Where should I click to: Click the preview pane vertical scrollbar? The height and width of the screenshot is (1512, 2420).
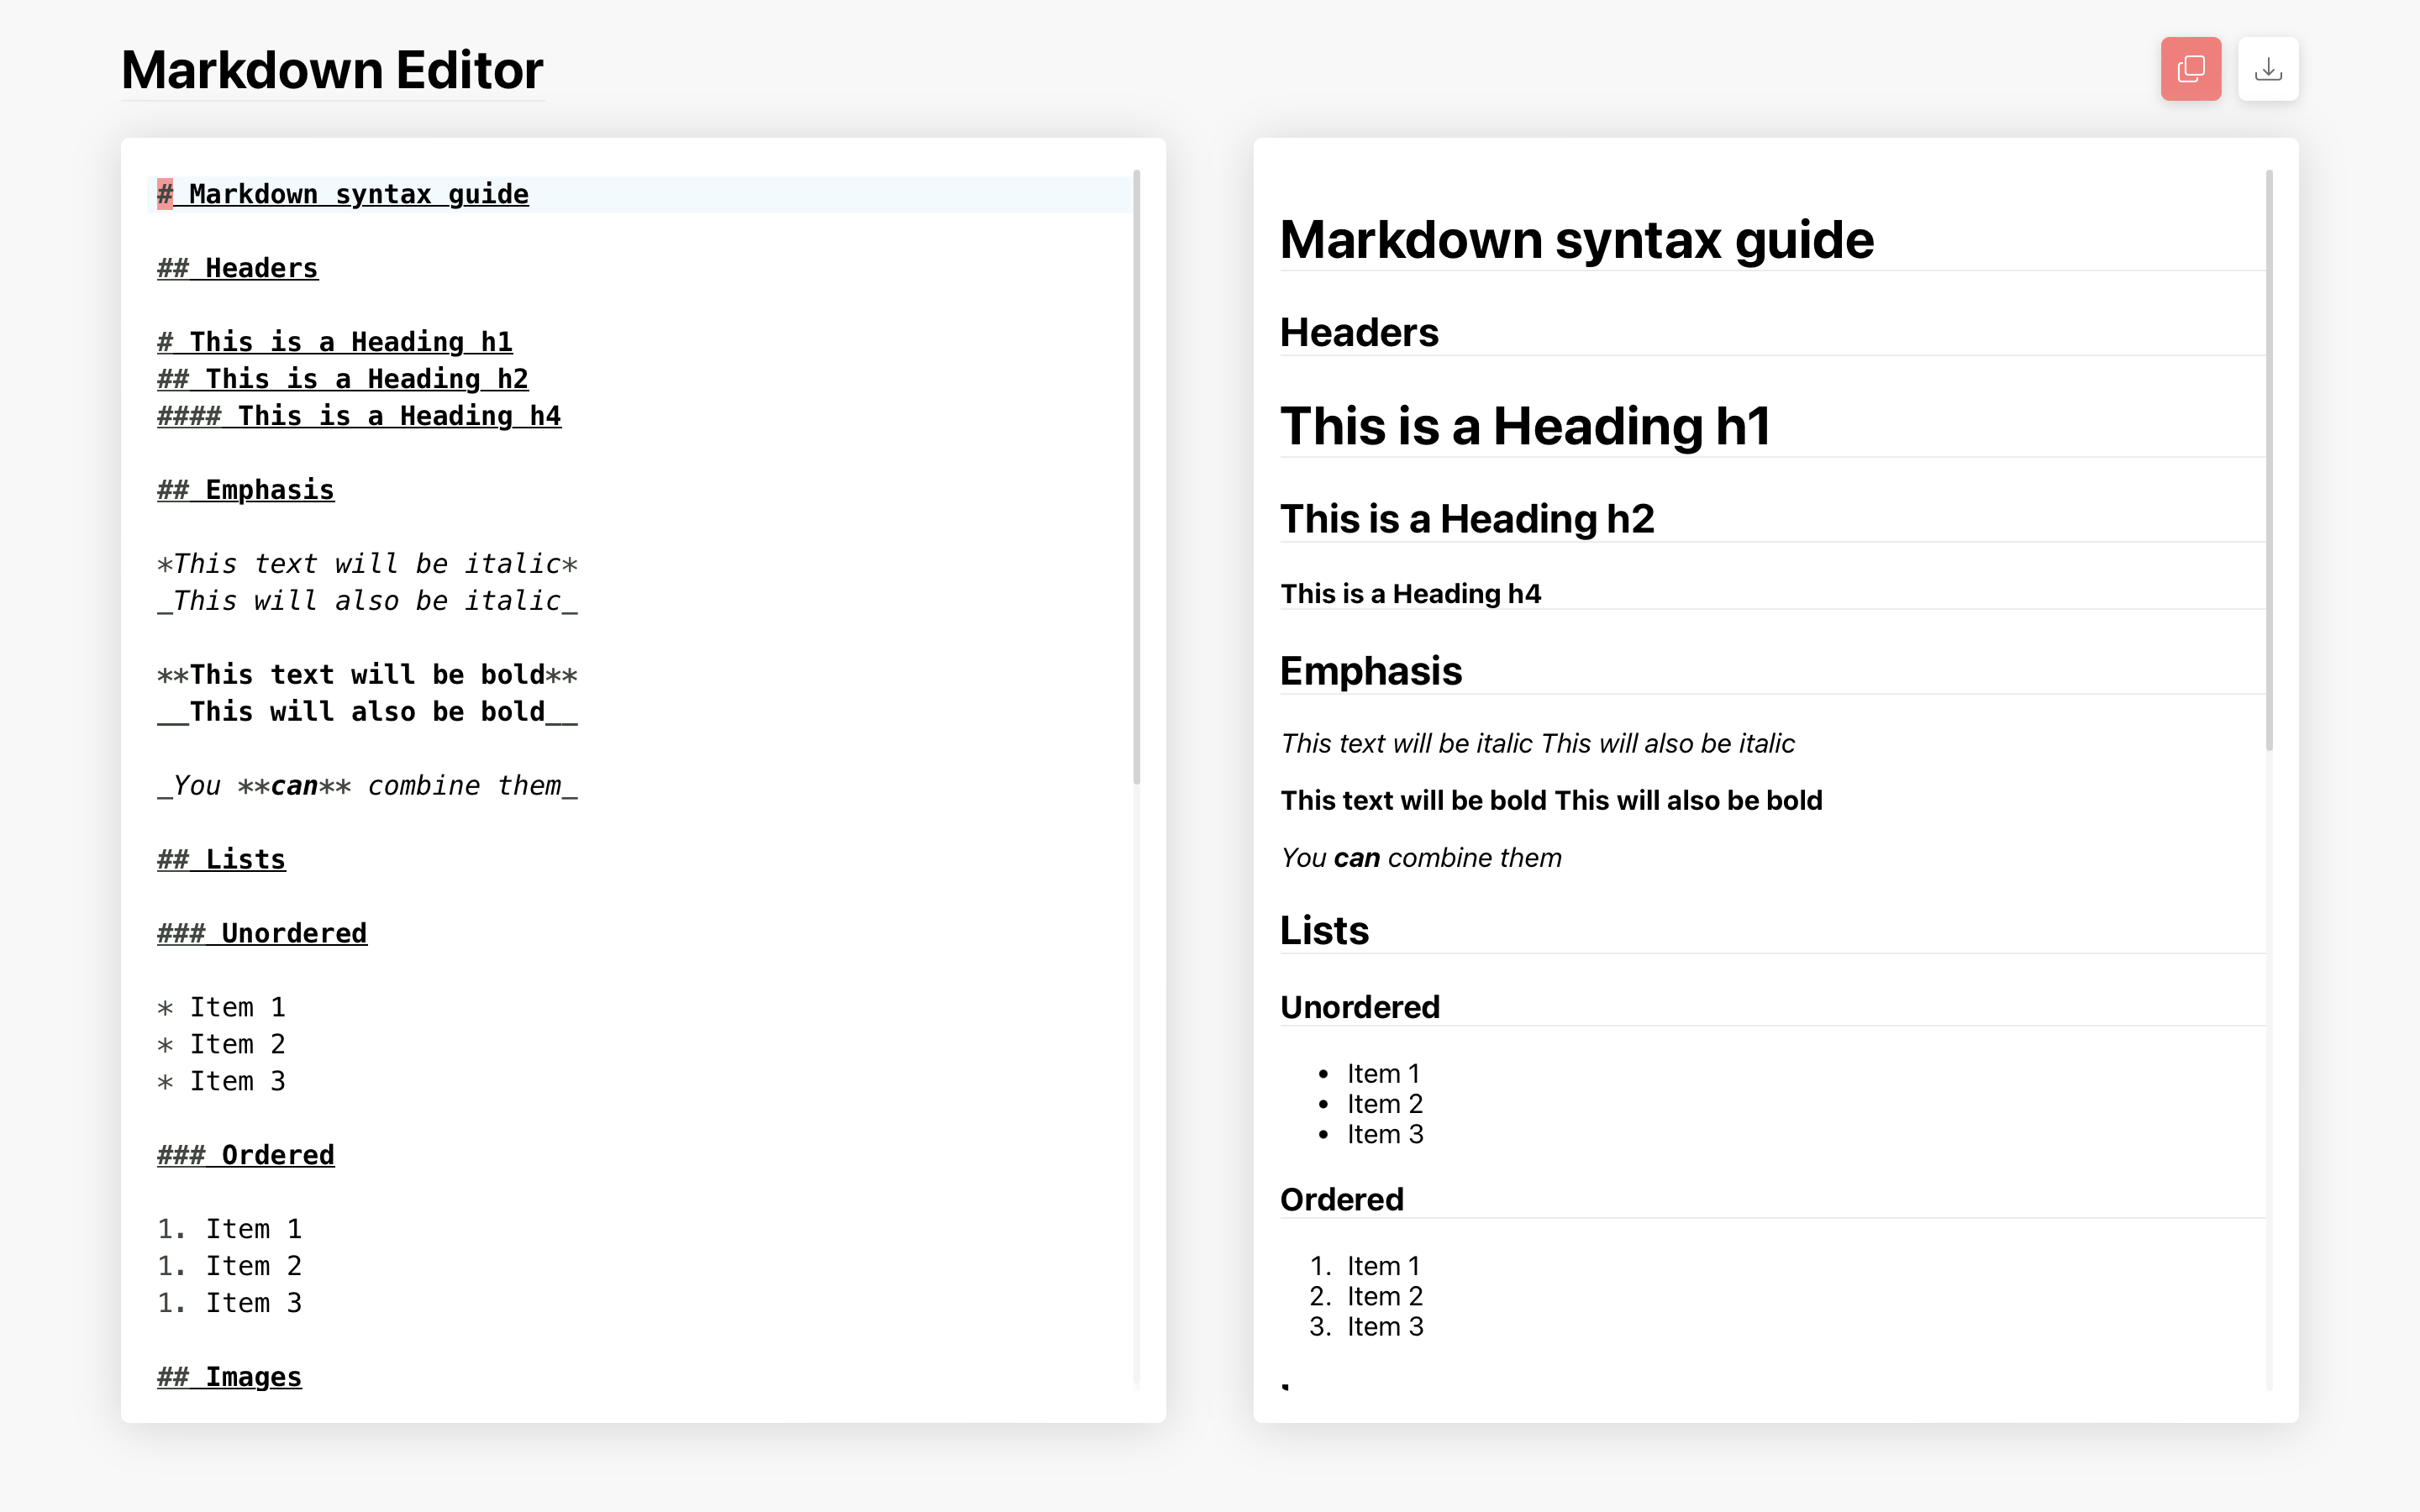point(2268,460)
